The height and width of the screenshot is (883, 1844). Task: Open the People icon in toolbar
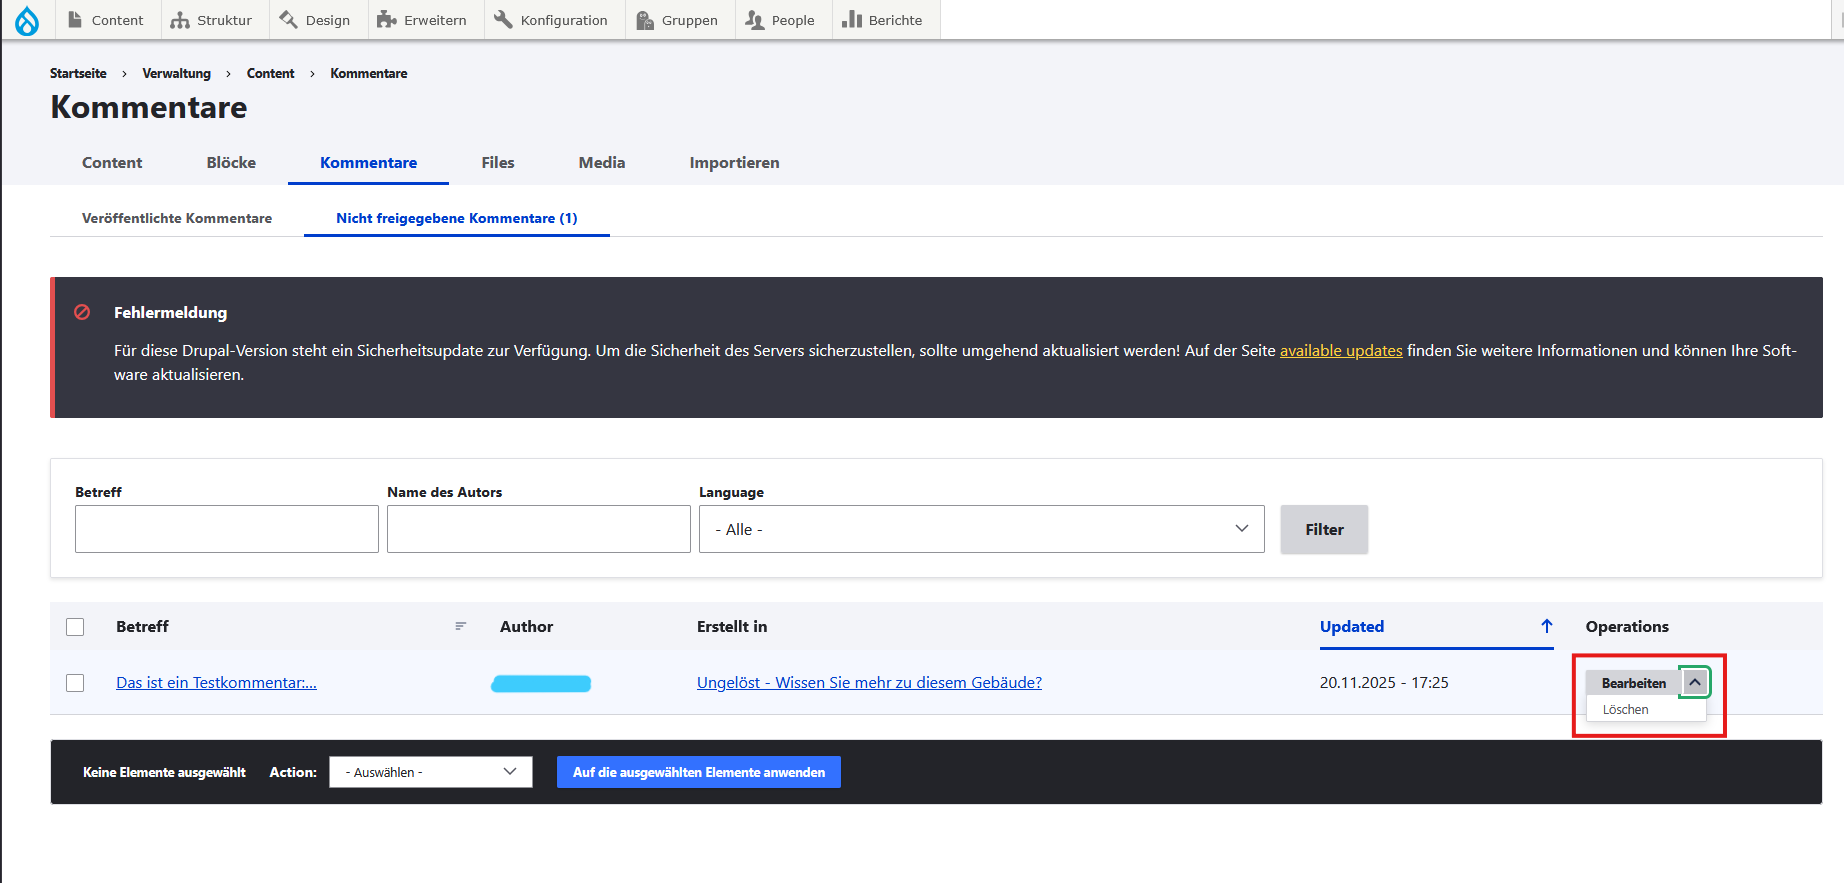[x=754, y=20]
